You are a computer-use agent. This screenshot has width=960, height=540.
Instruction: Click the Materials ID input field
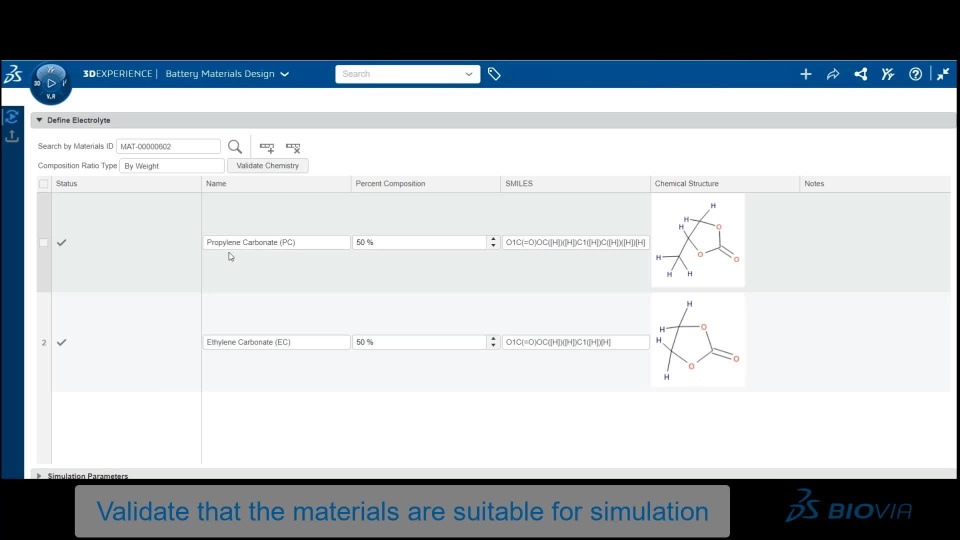(x=168, y=146)
